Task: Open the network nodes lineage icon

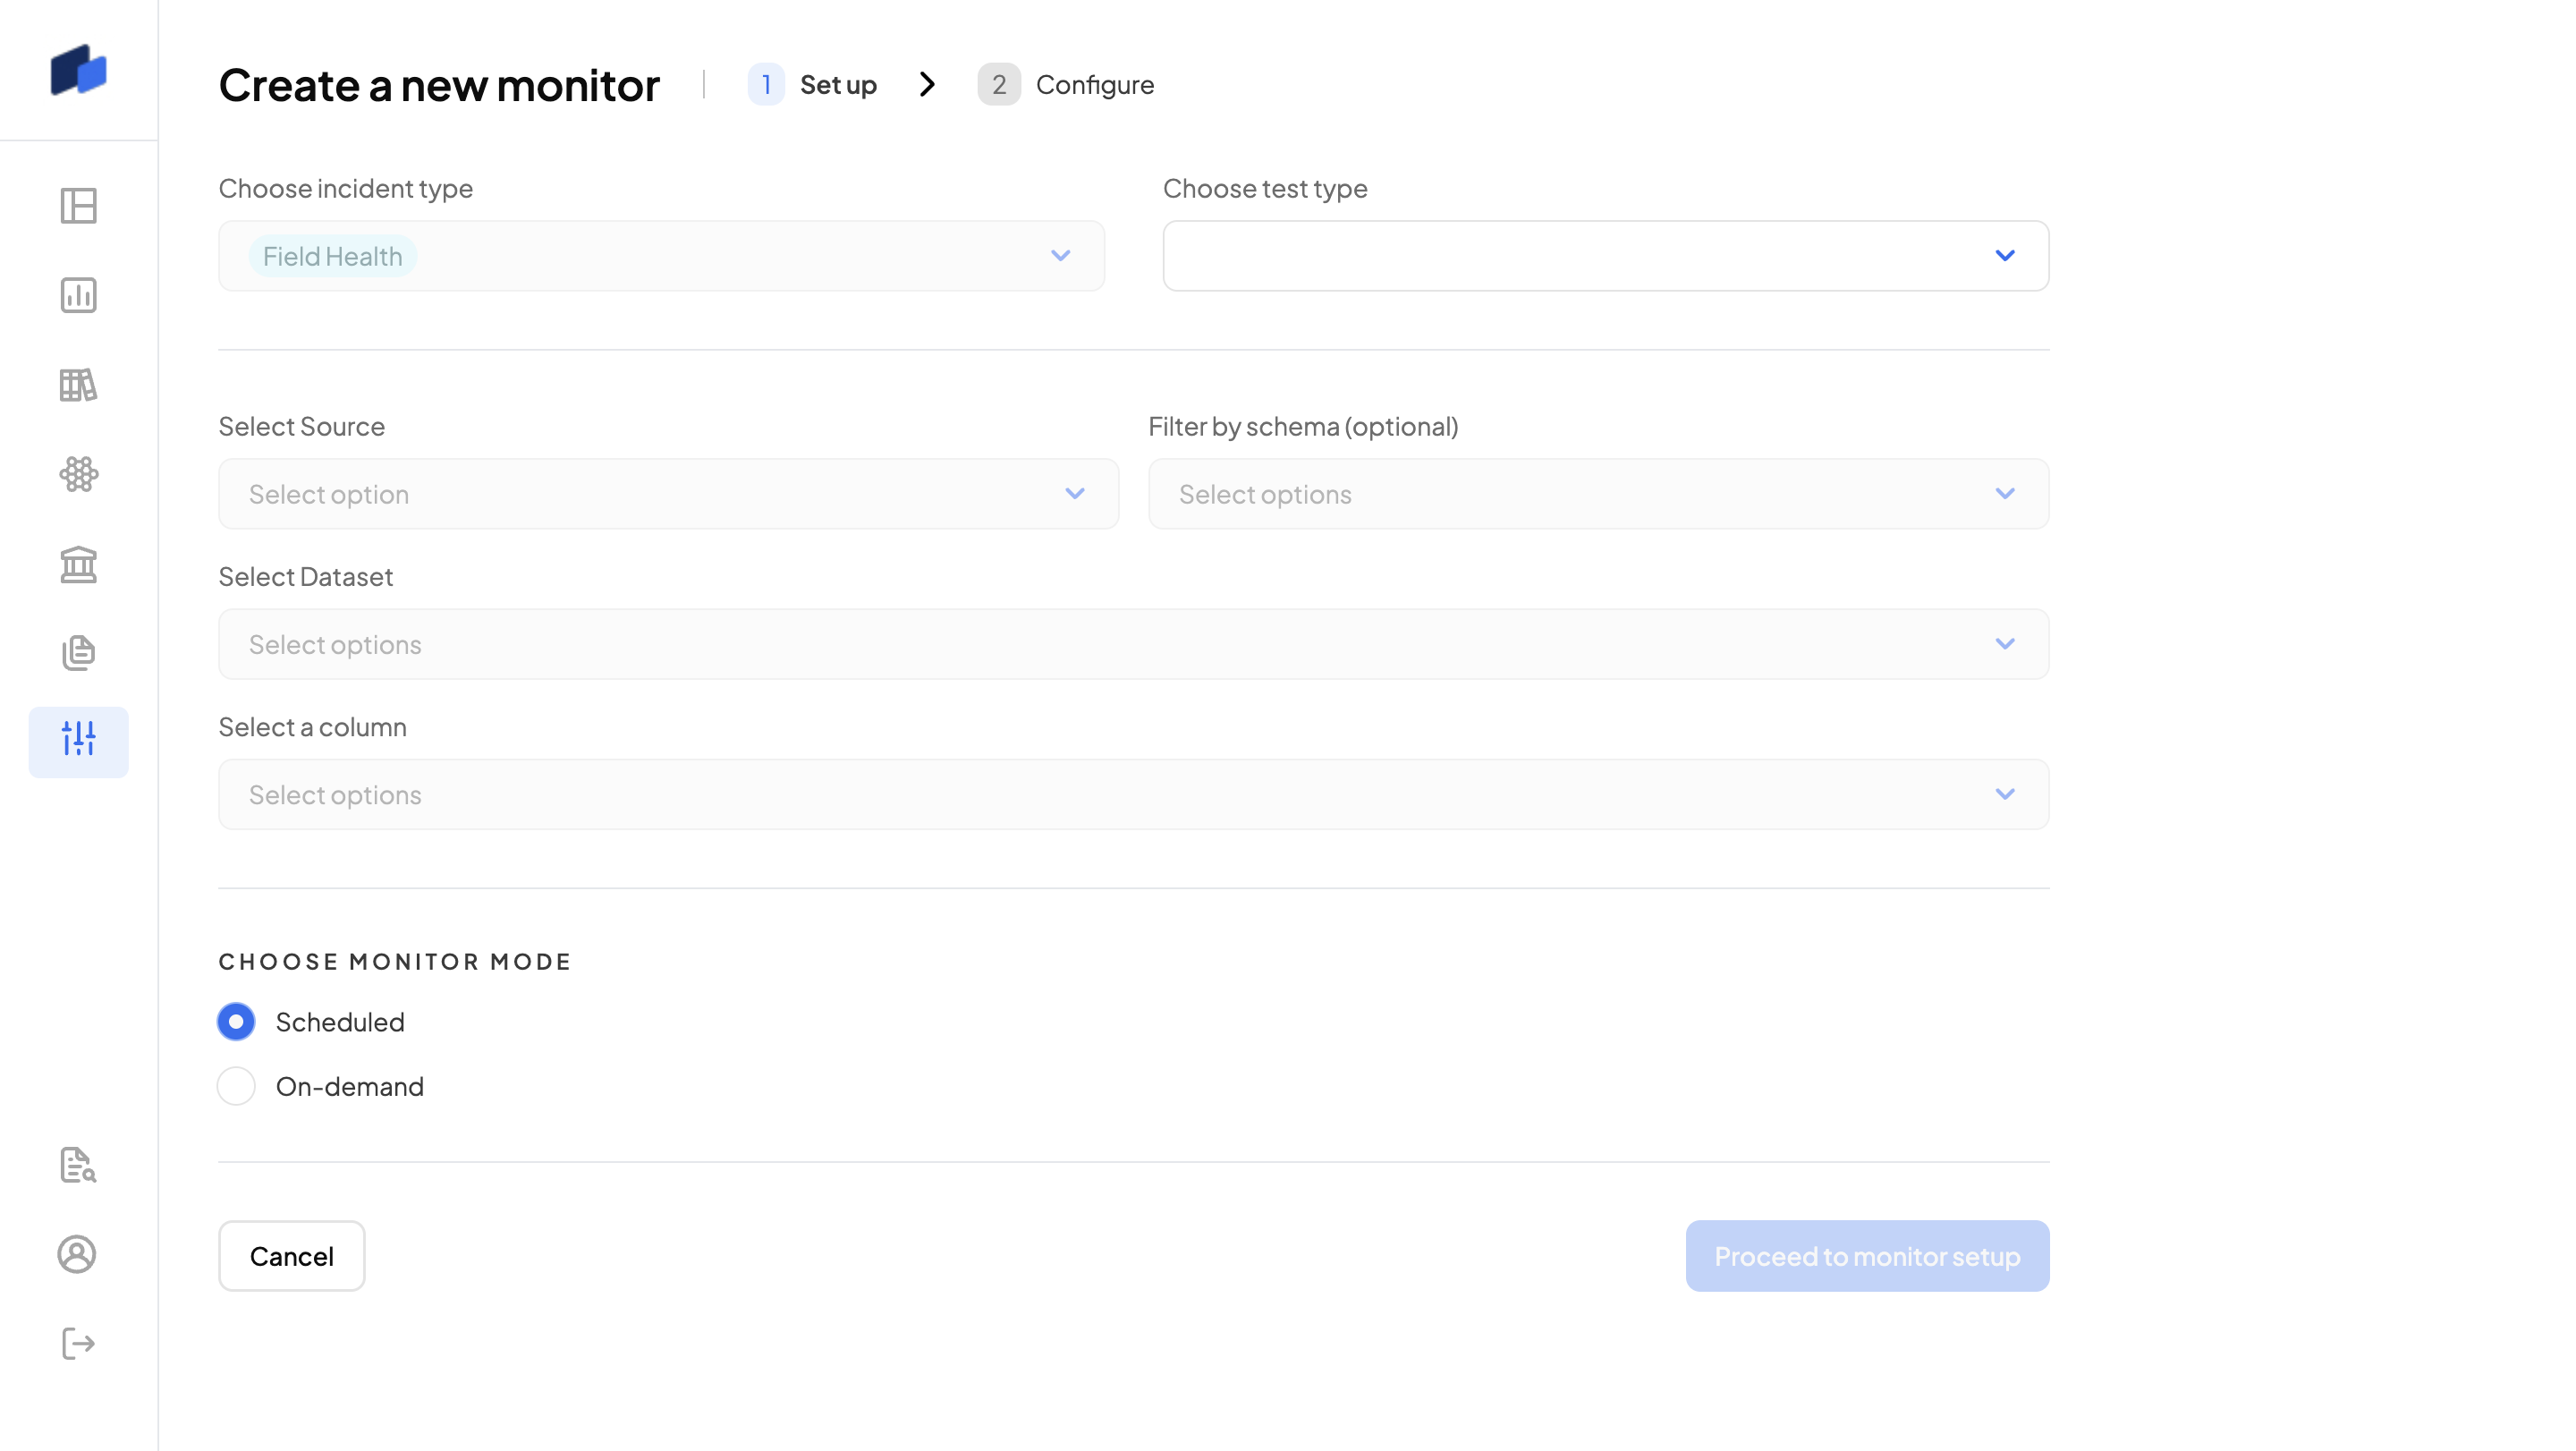Action: coord(78,474)
